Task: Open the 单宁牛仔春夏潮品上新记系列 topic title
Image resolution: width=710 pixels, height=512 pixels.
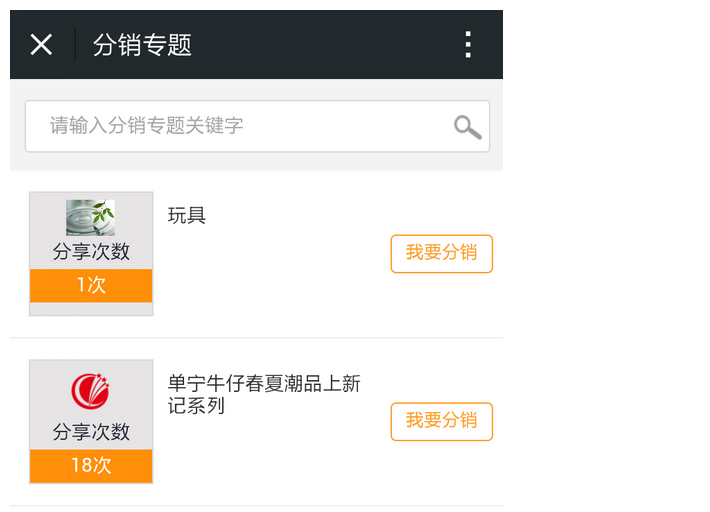Action: coord(264,395)
